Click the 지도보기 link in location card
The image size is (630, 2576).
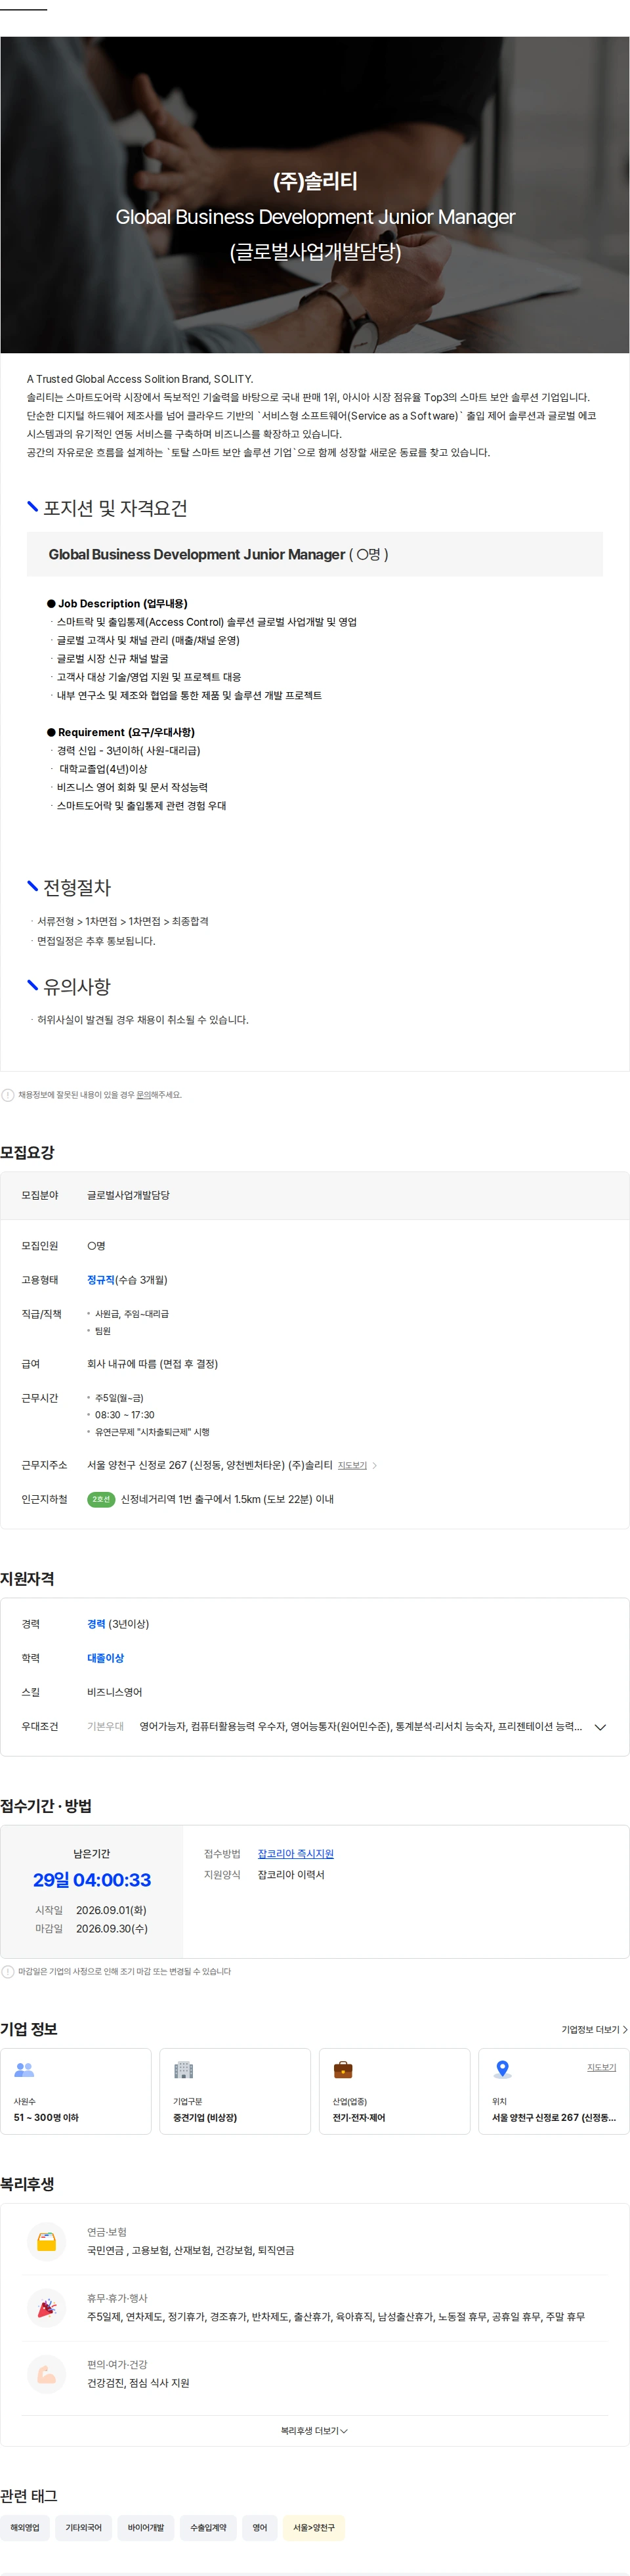[601, 2067]
